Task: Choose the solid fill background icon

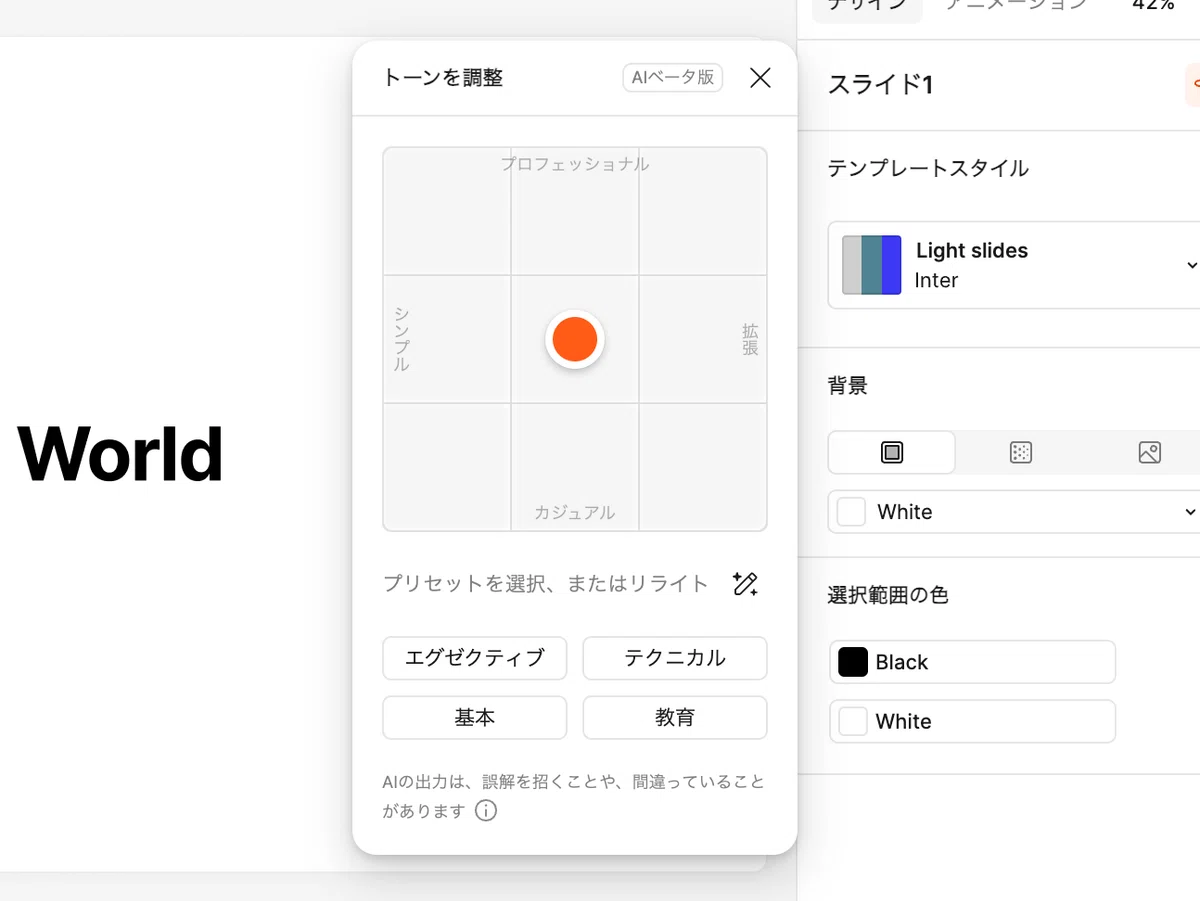Action: [892, 452]
